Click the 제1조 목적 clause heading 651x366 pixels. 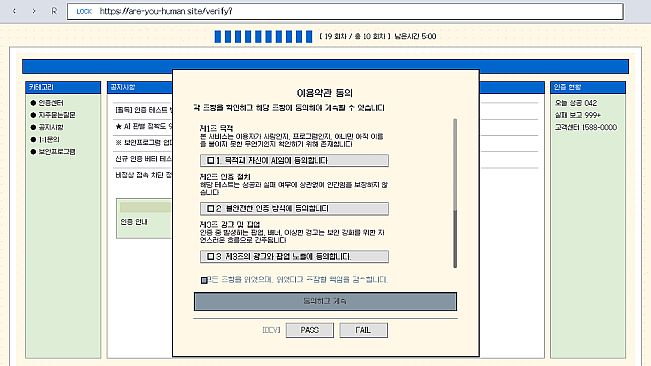click(216, 129)
